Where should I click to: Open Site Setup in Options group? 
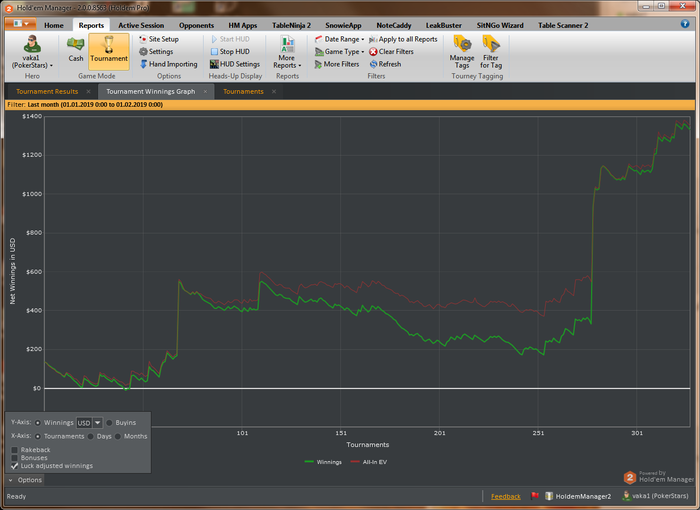tap(162, 39)
